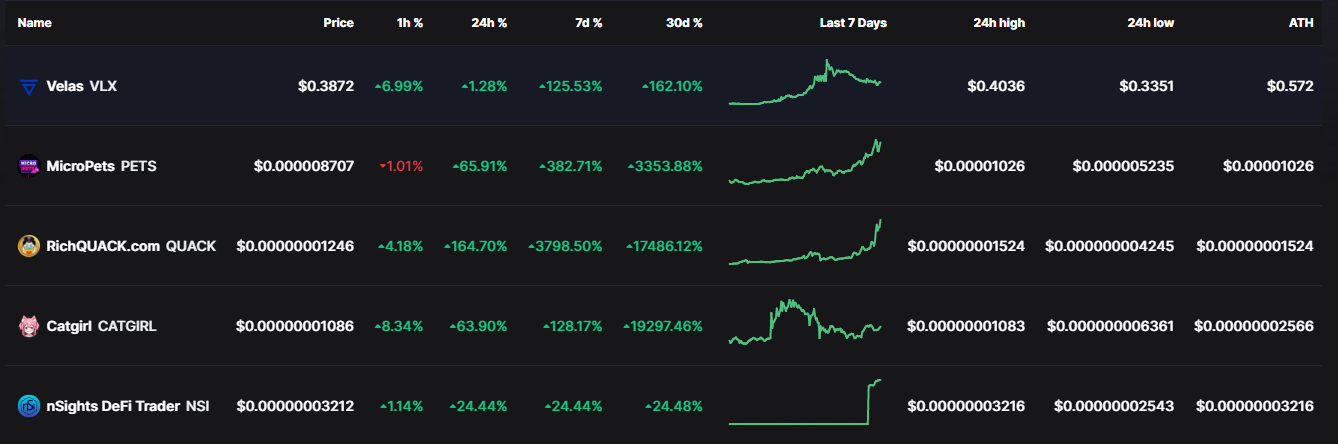
Task: Click the Velas VLX coin logo
Action: pyautogui.click(x=29, y=87)
